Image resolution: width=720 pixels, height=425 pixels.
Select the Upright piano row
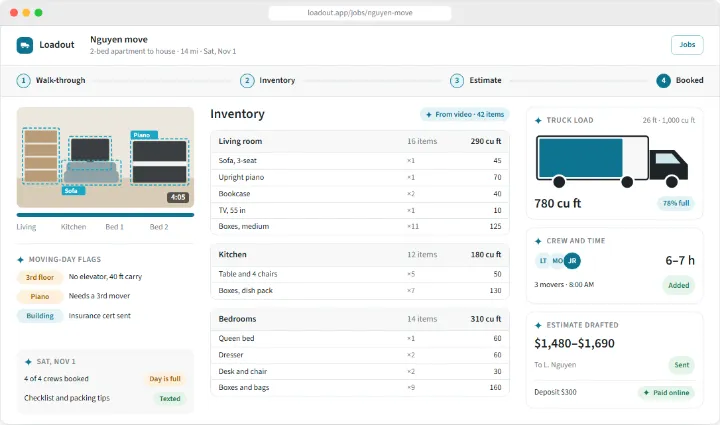[x=360, y=177]
